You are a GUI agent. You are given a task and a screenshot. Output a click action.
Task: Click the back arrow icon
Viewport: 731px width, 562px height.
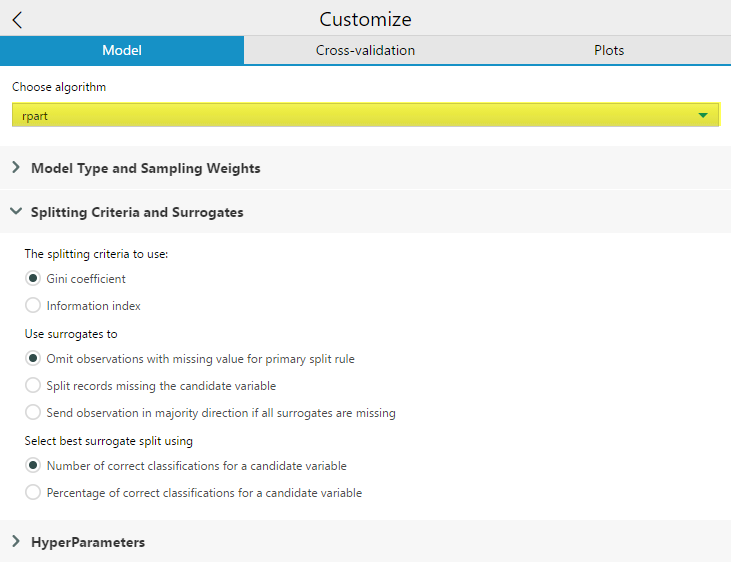pyautogui.click(x=17, y=20)
